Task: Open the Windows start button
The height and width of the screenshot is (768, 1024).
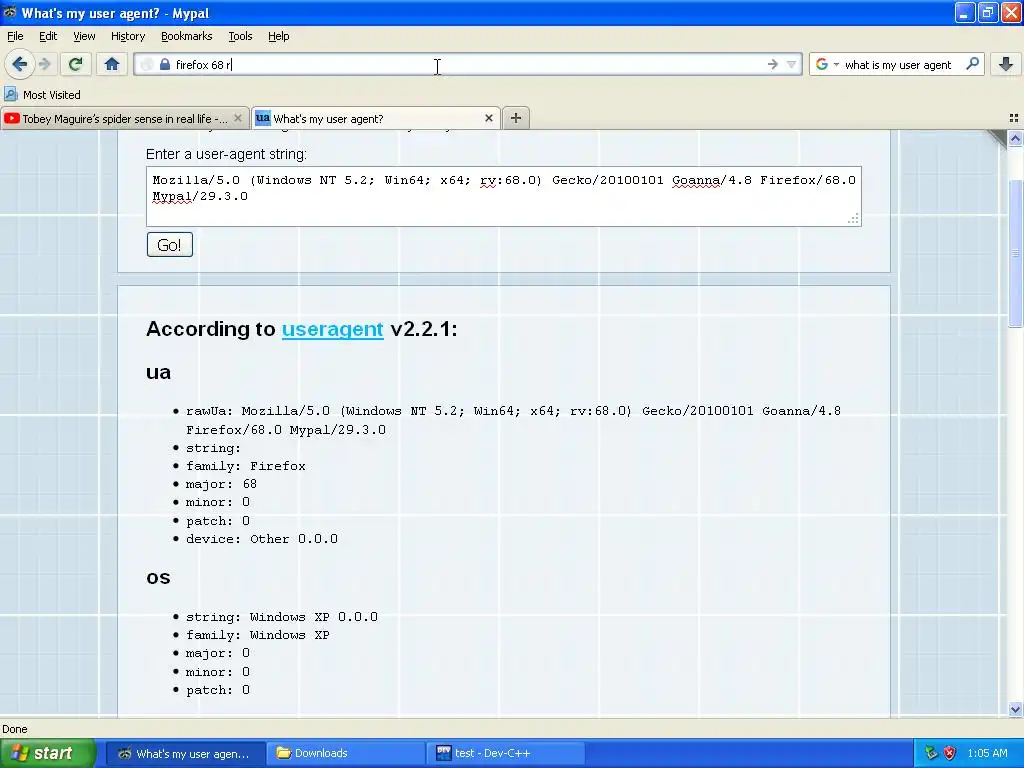Action: [x=48, y=753]
